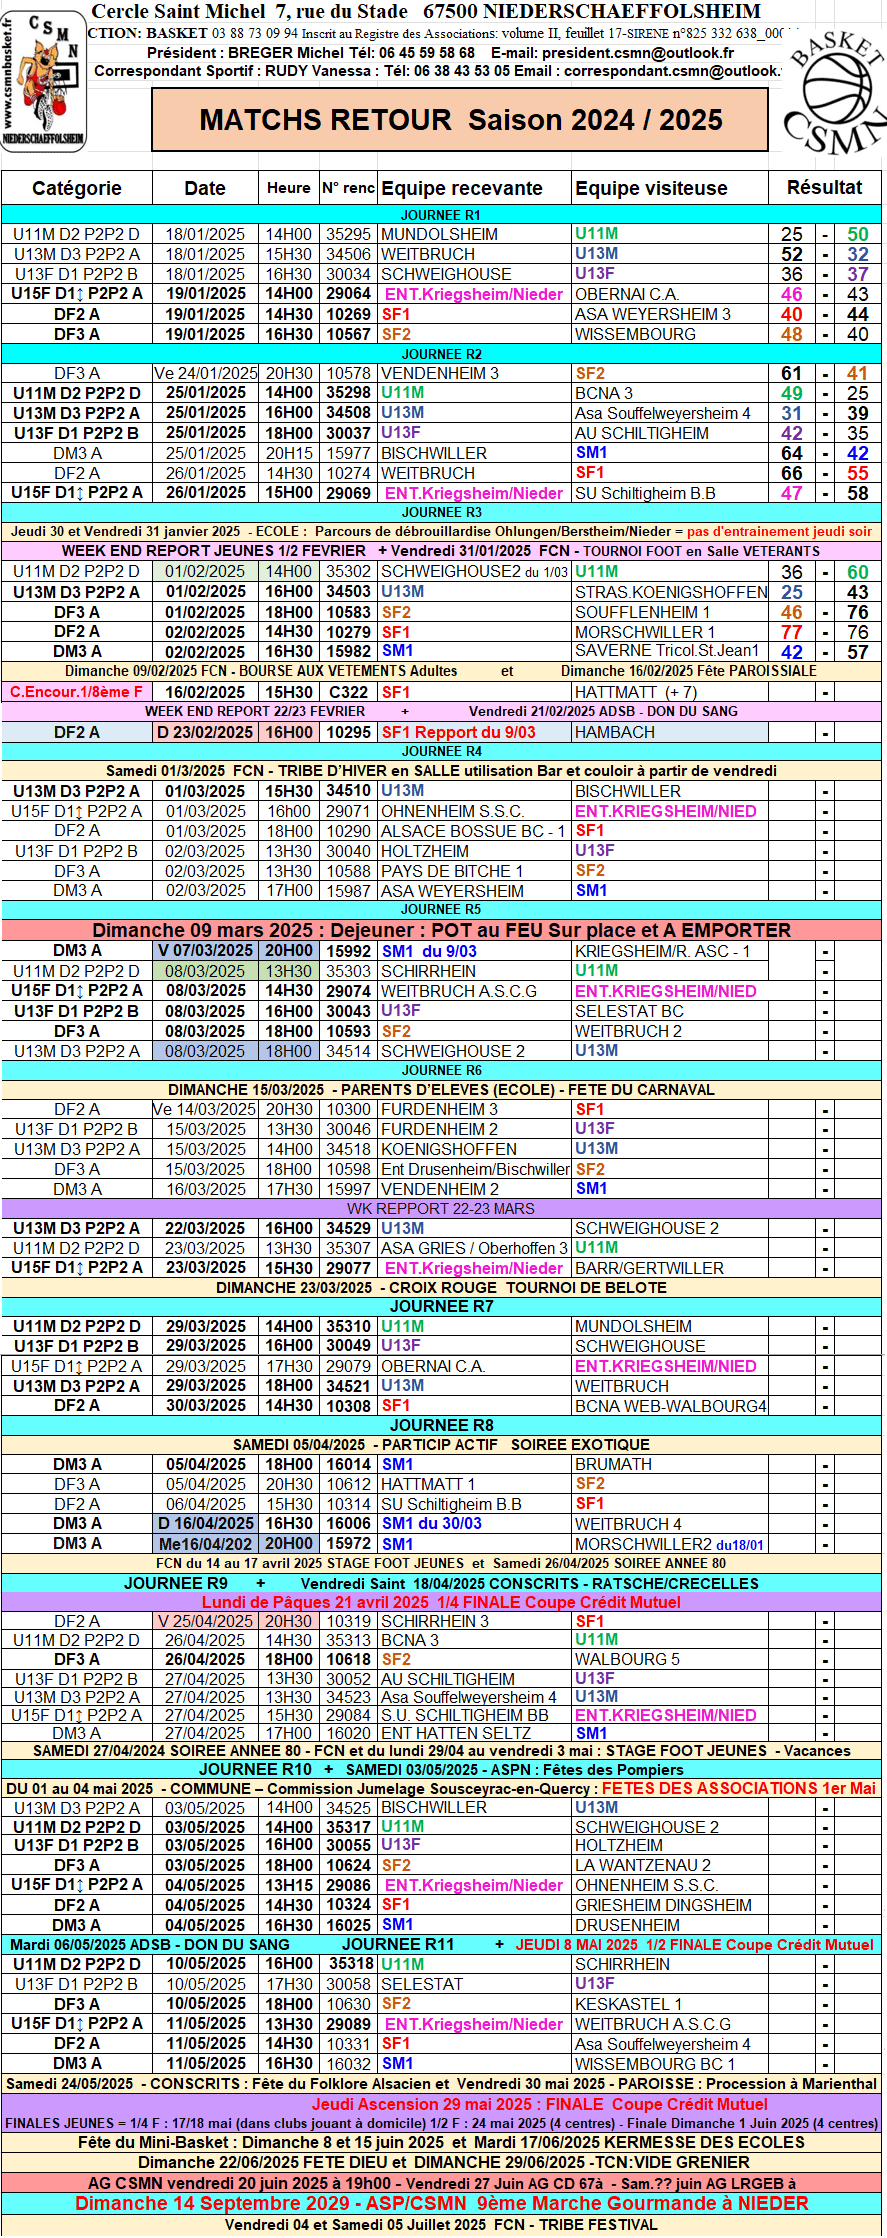Click the Equipe recevante column header
Screen dimensions: 887x2238
point(475,188)
